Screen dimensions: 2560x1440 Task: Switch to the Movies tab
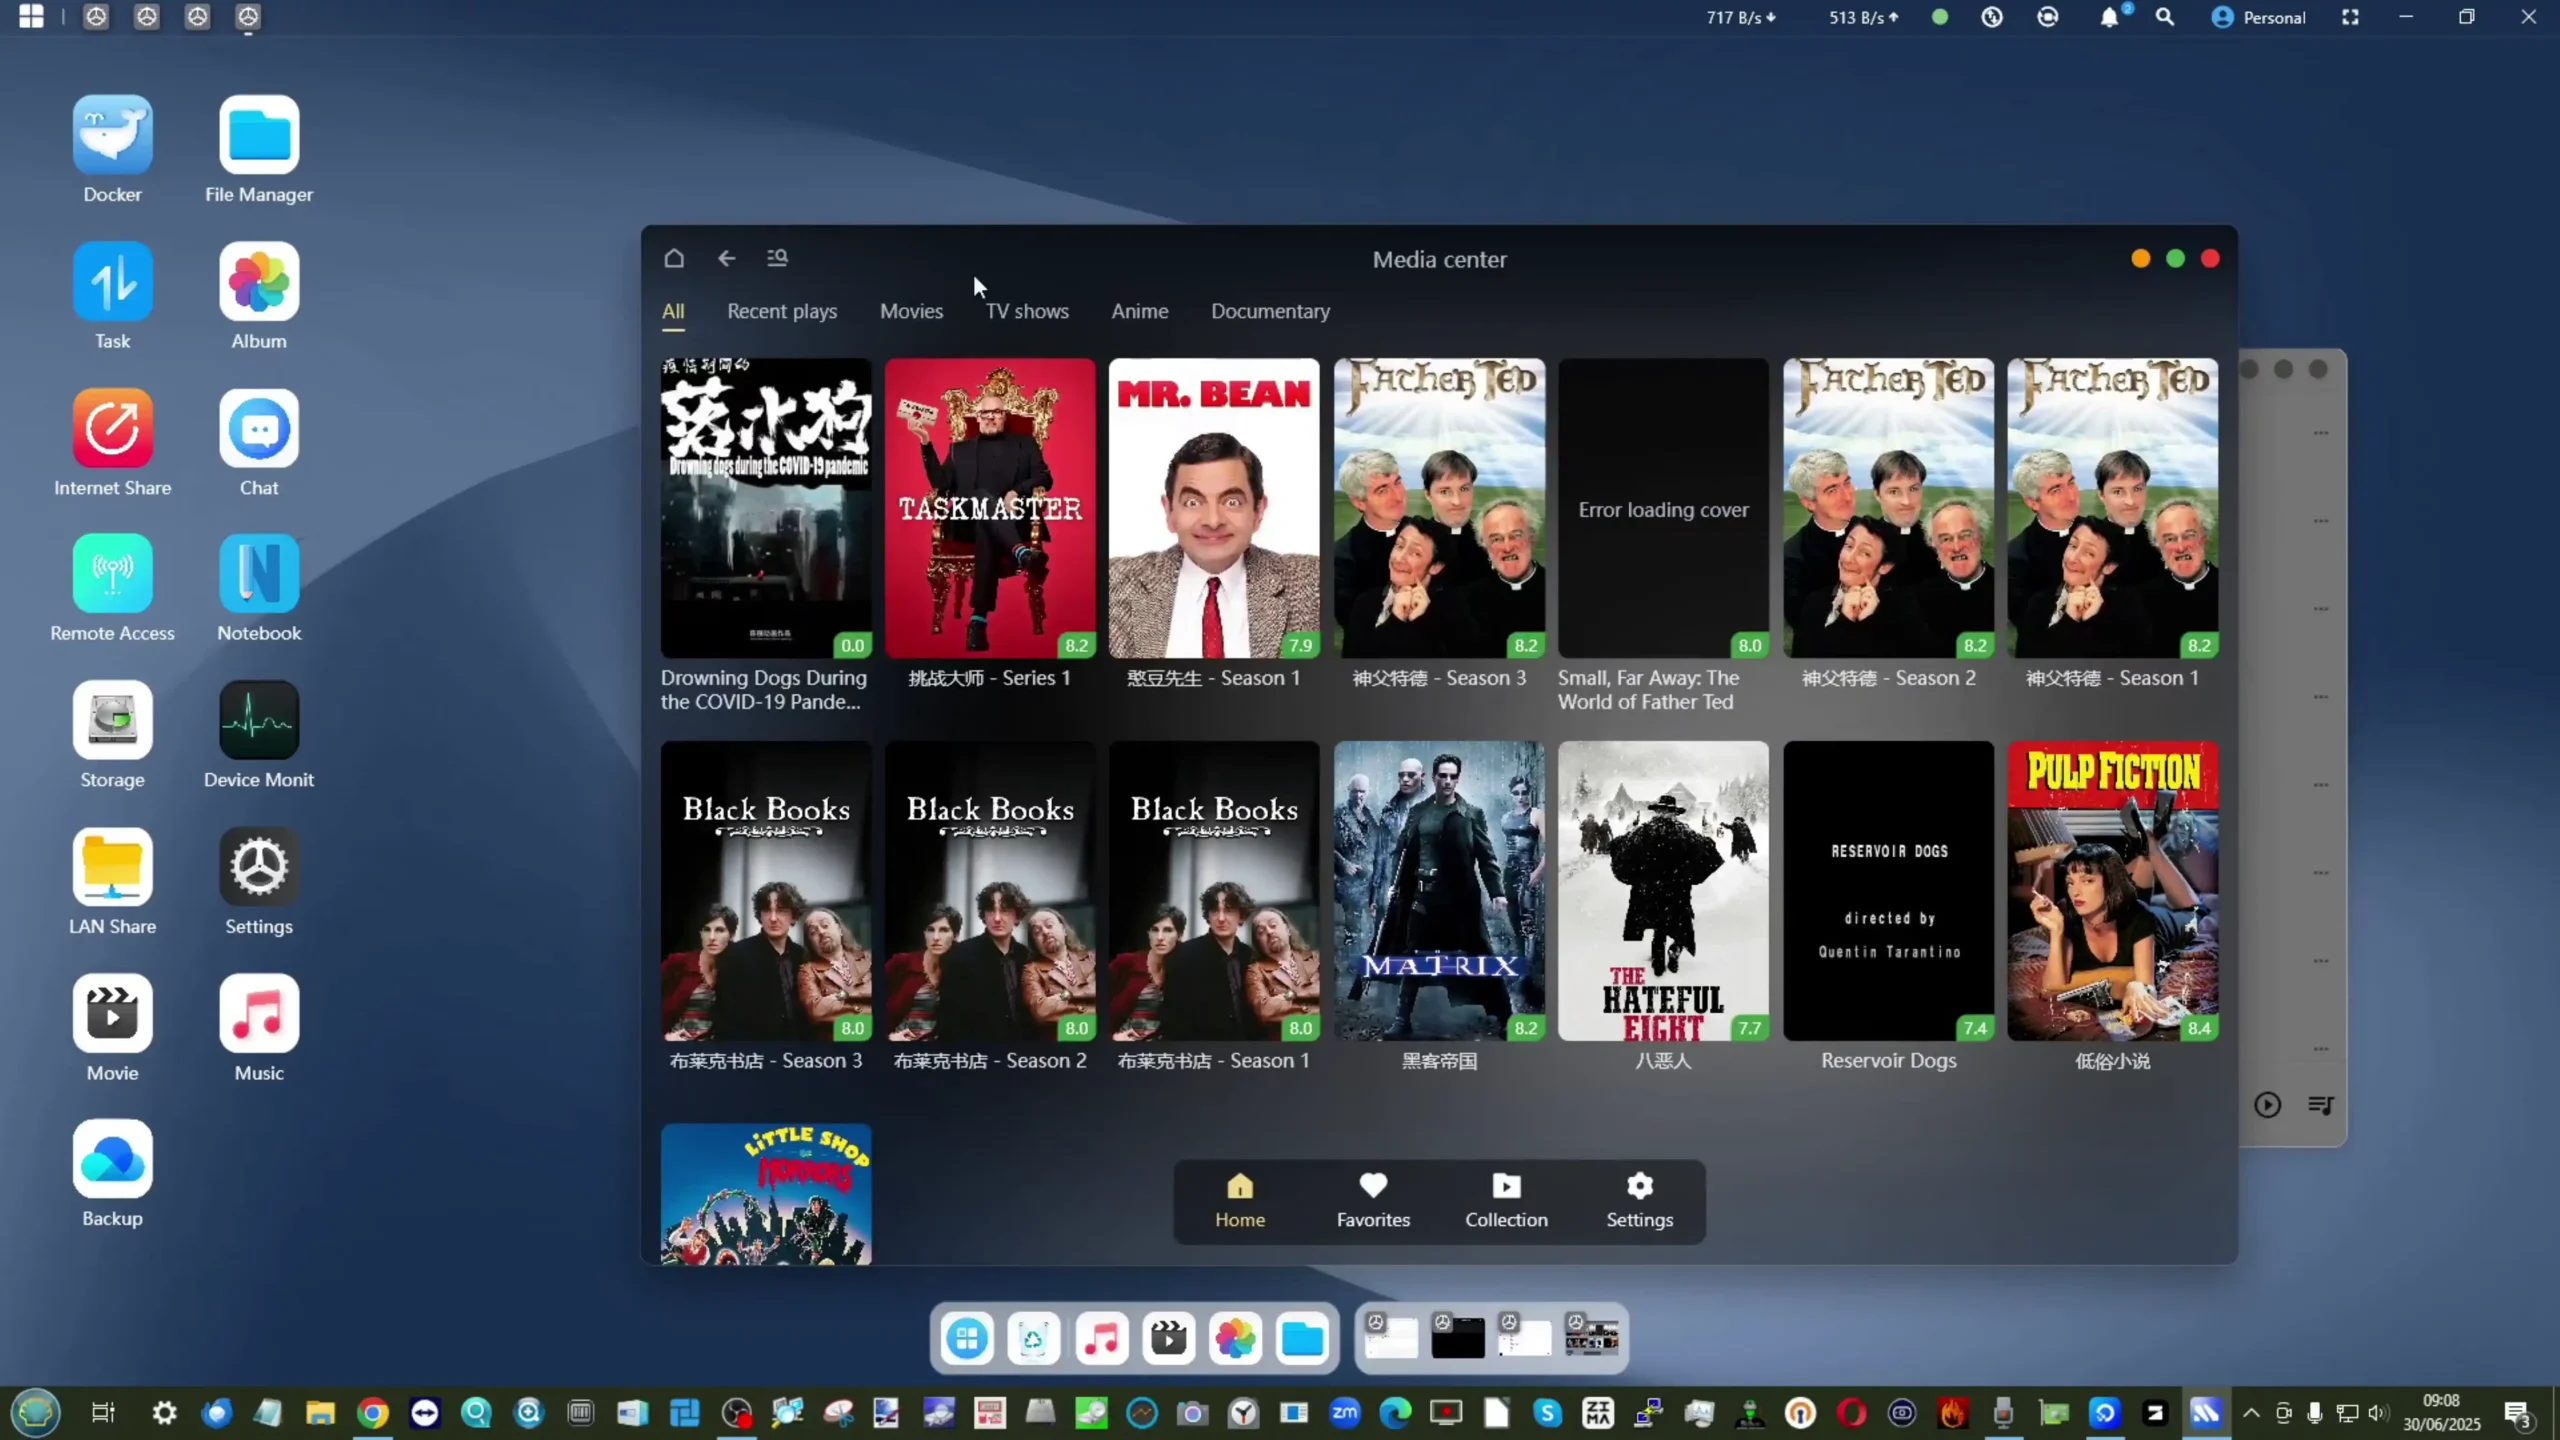point(911,311)
